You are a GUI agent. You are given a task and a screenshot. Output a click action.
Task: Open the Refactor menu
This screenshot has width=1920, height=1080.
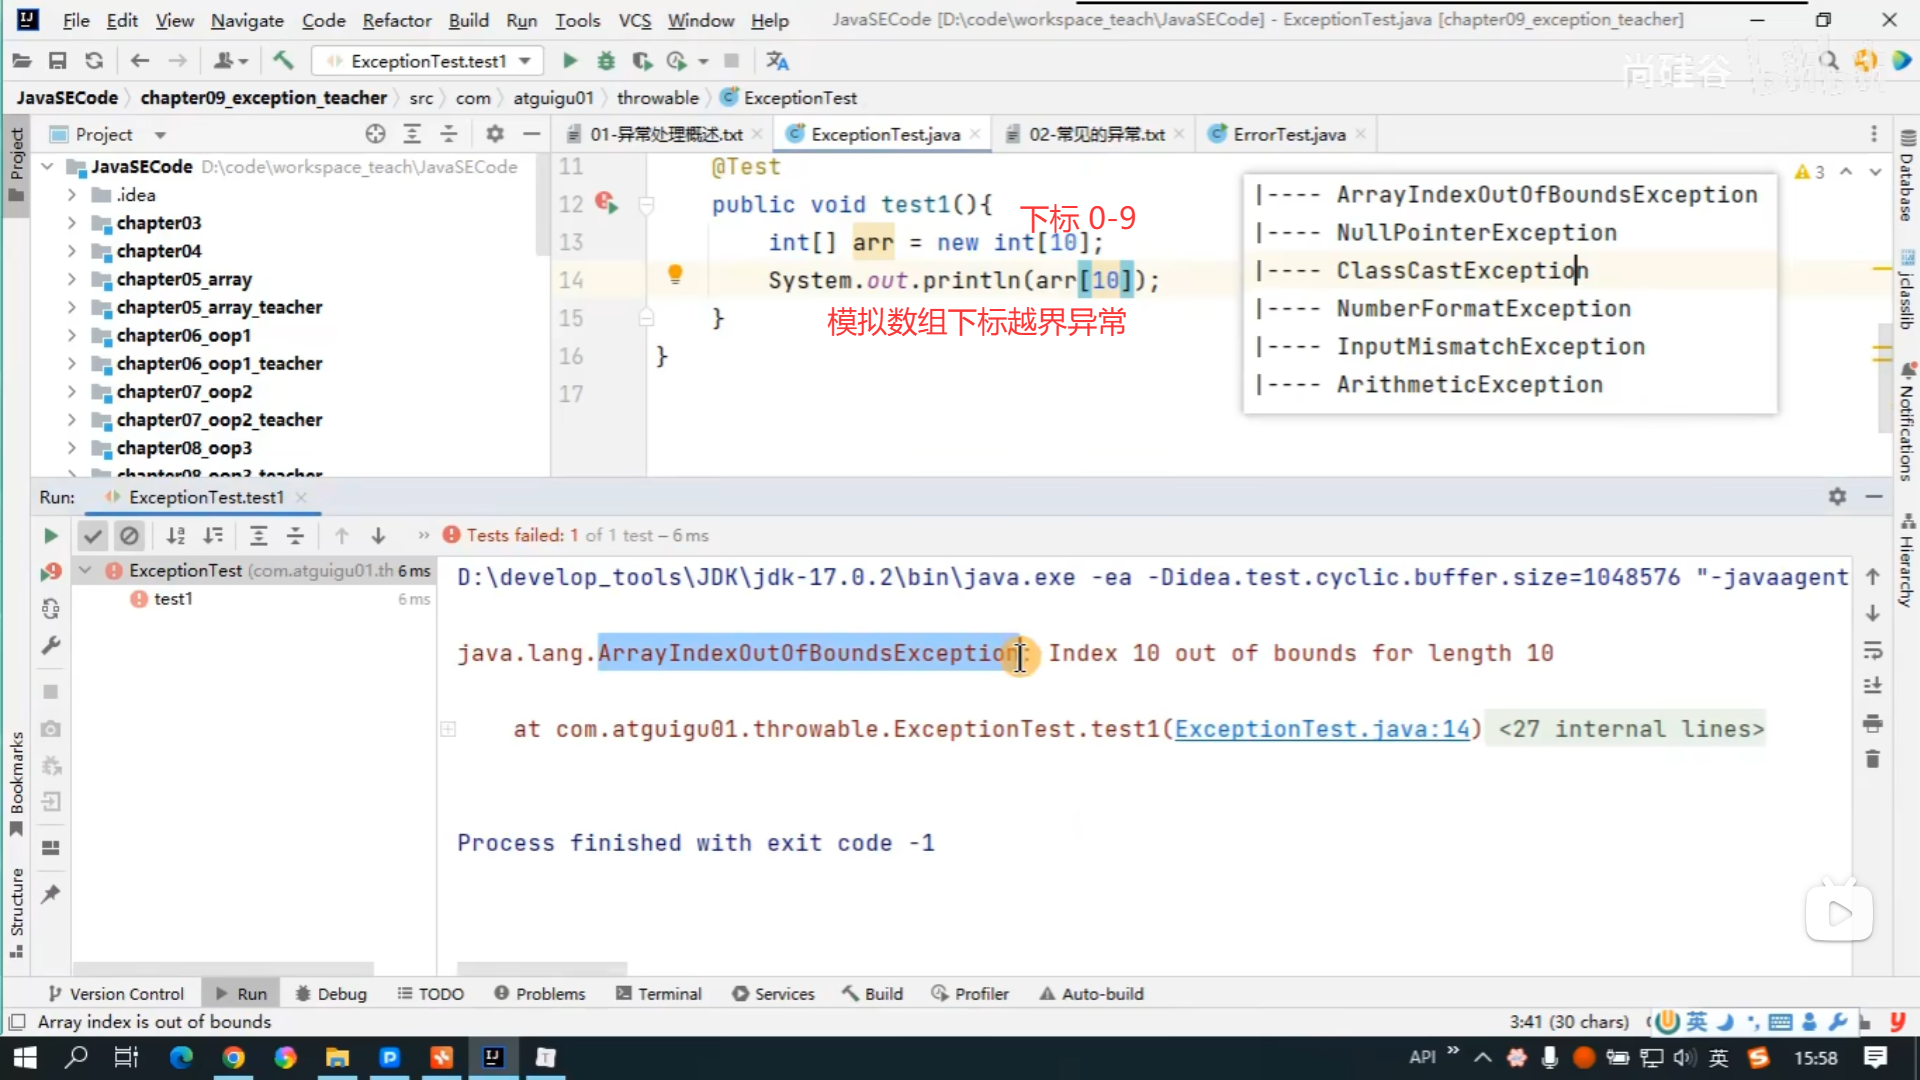(x=396, y=20)
